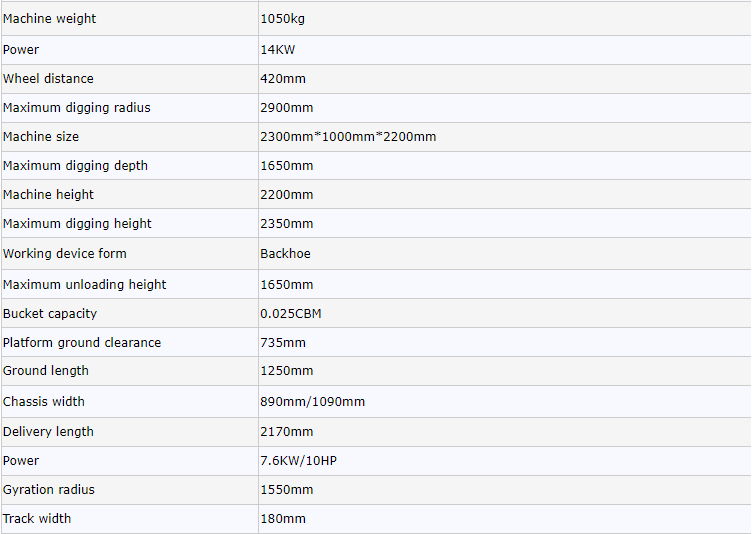
Task: Select the "Machine height" row label
Action: point(48,194)
